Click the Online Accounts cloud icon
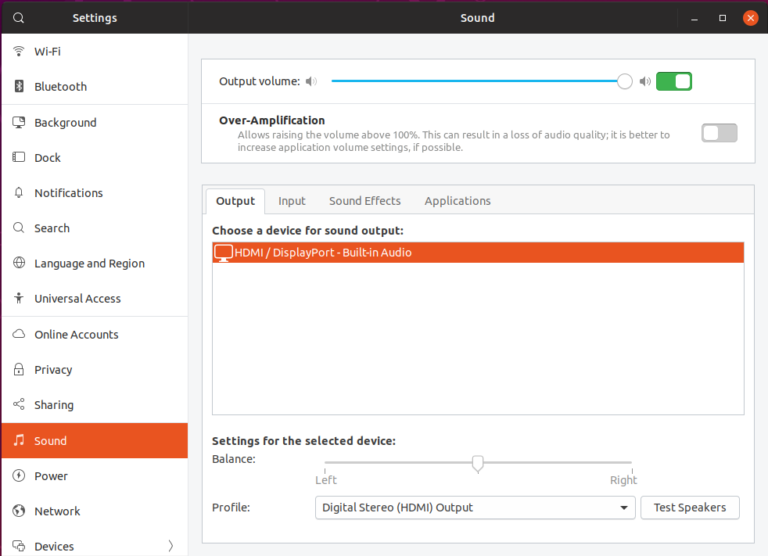 click(x=19, y=334)
